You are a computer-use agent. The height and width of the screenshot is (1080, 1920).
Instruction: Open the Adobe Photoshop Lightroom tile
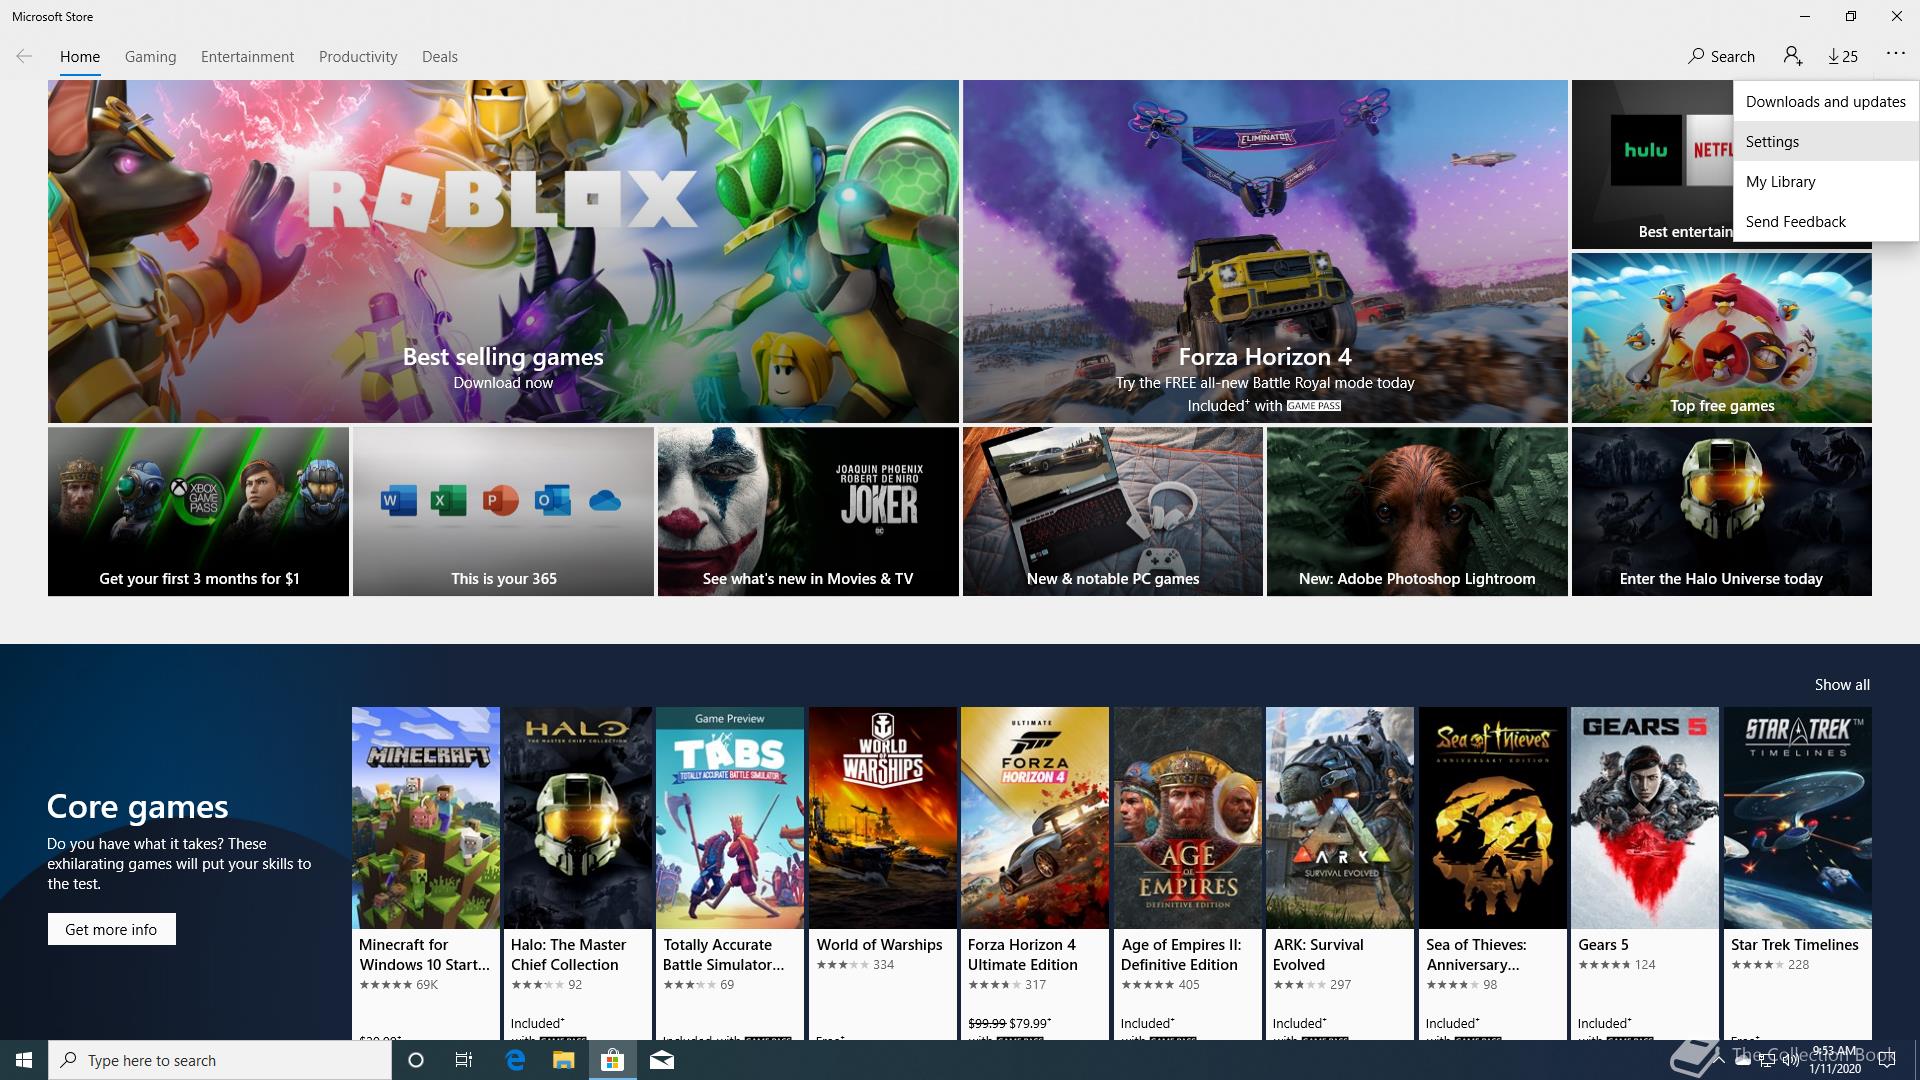click(1417, 512)
